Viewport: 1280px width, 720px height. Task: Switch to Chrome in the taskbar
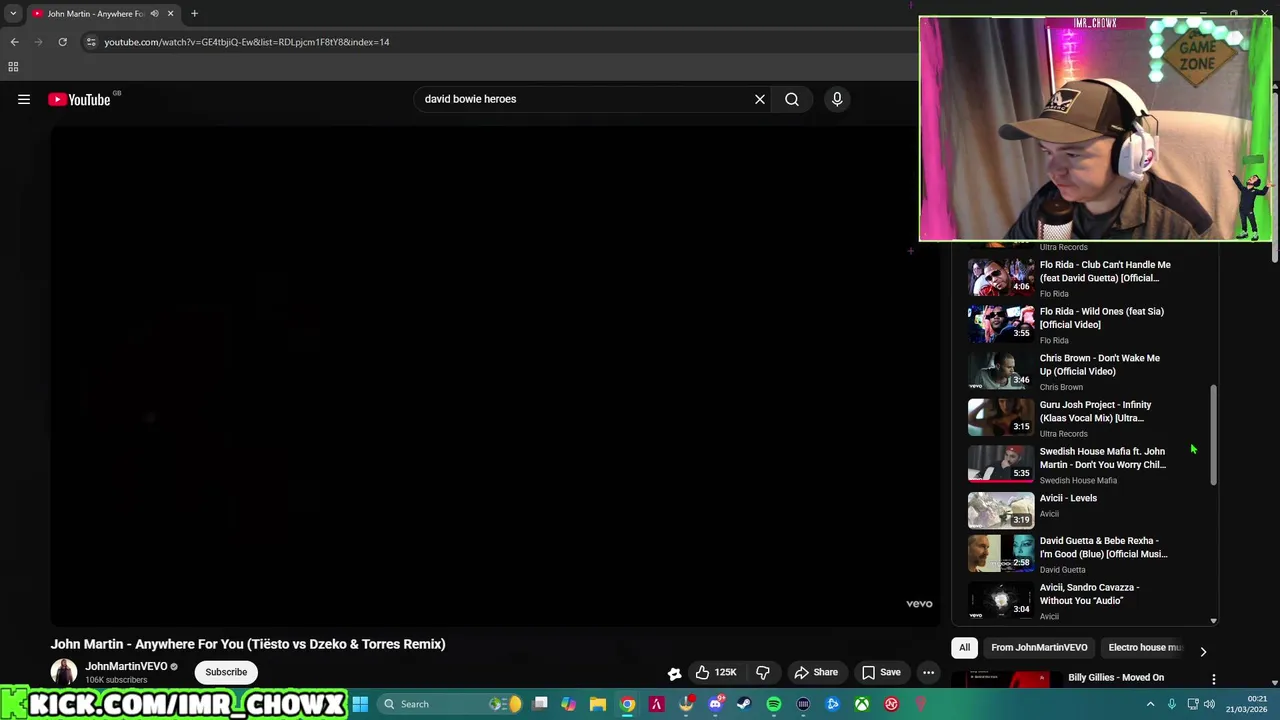(x=627, y=704)
